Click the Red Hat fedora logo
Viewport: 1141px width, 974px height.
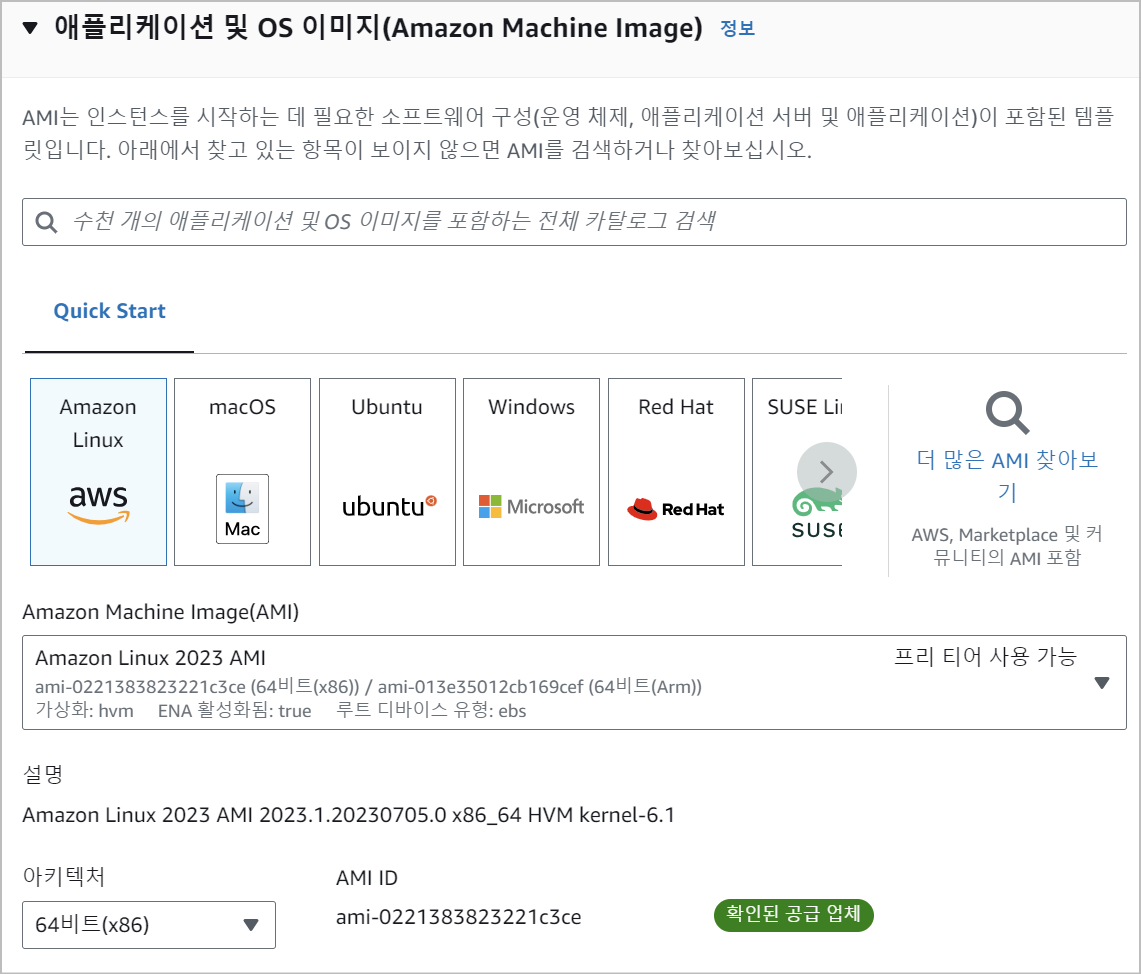pos(675,509)
